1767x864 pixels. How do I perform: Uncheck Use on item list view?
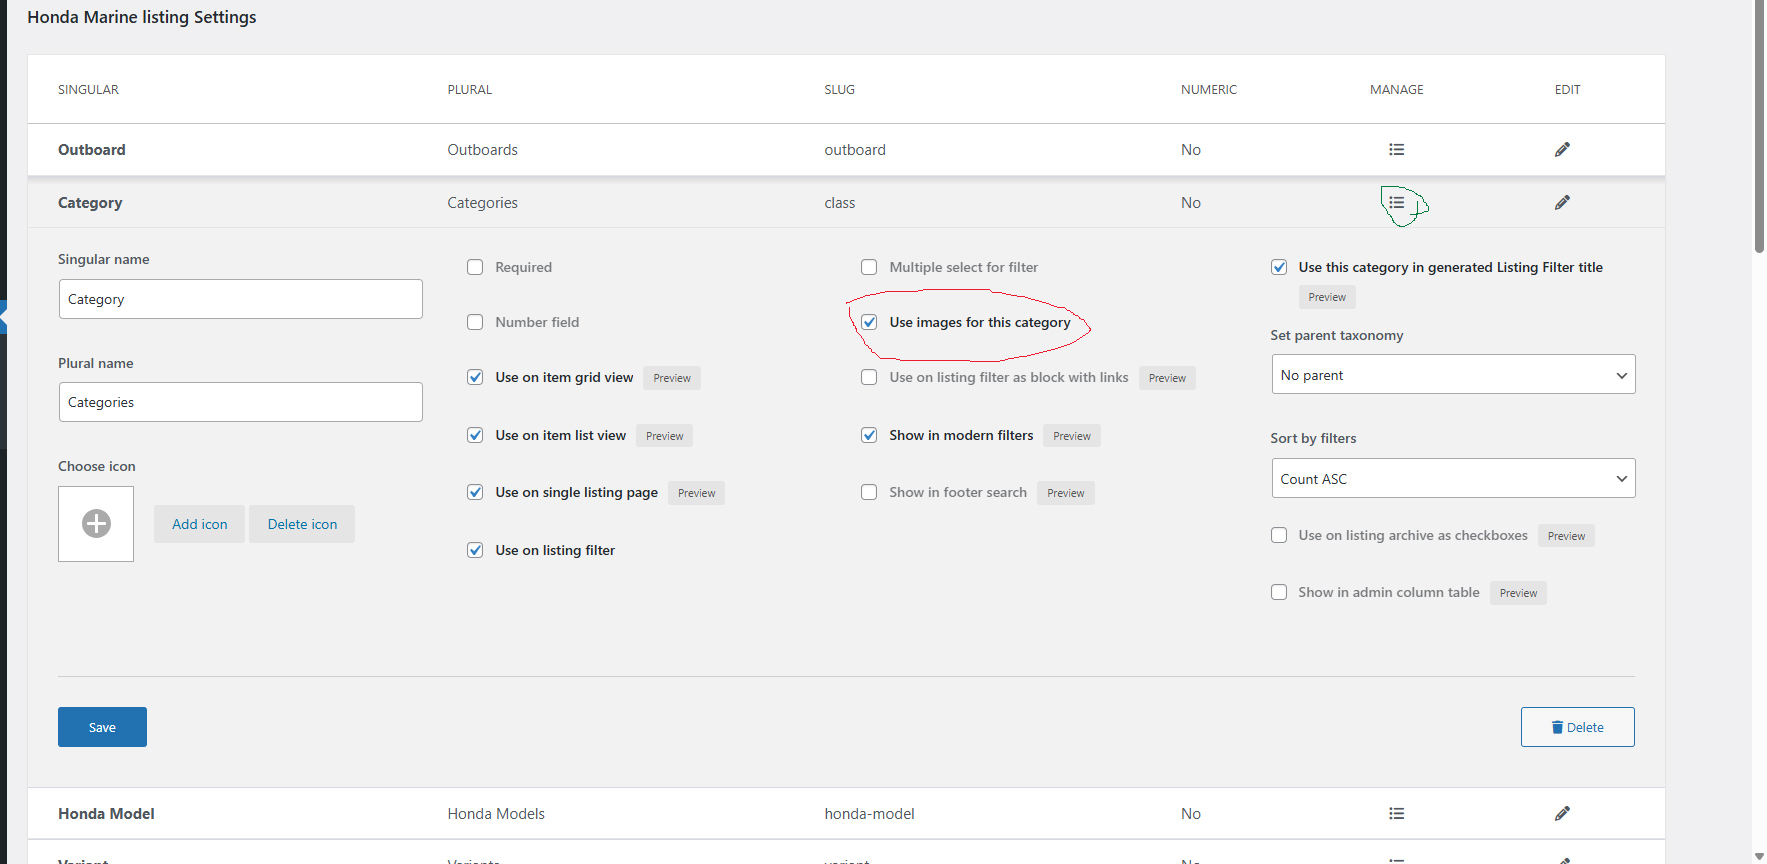(x=475, y=435)
